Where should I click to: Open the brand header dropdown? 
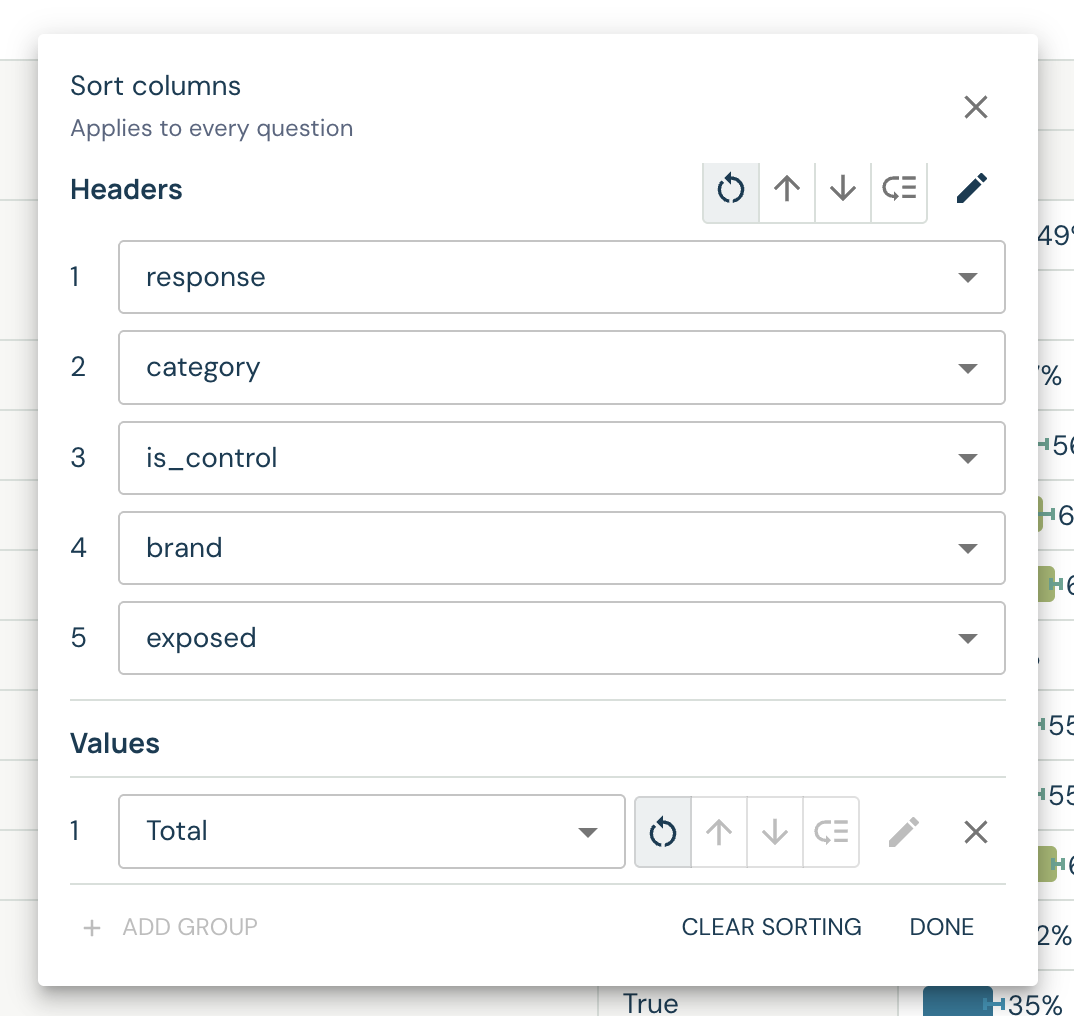(x=562, y=548)
